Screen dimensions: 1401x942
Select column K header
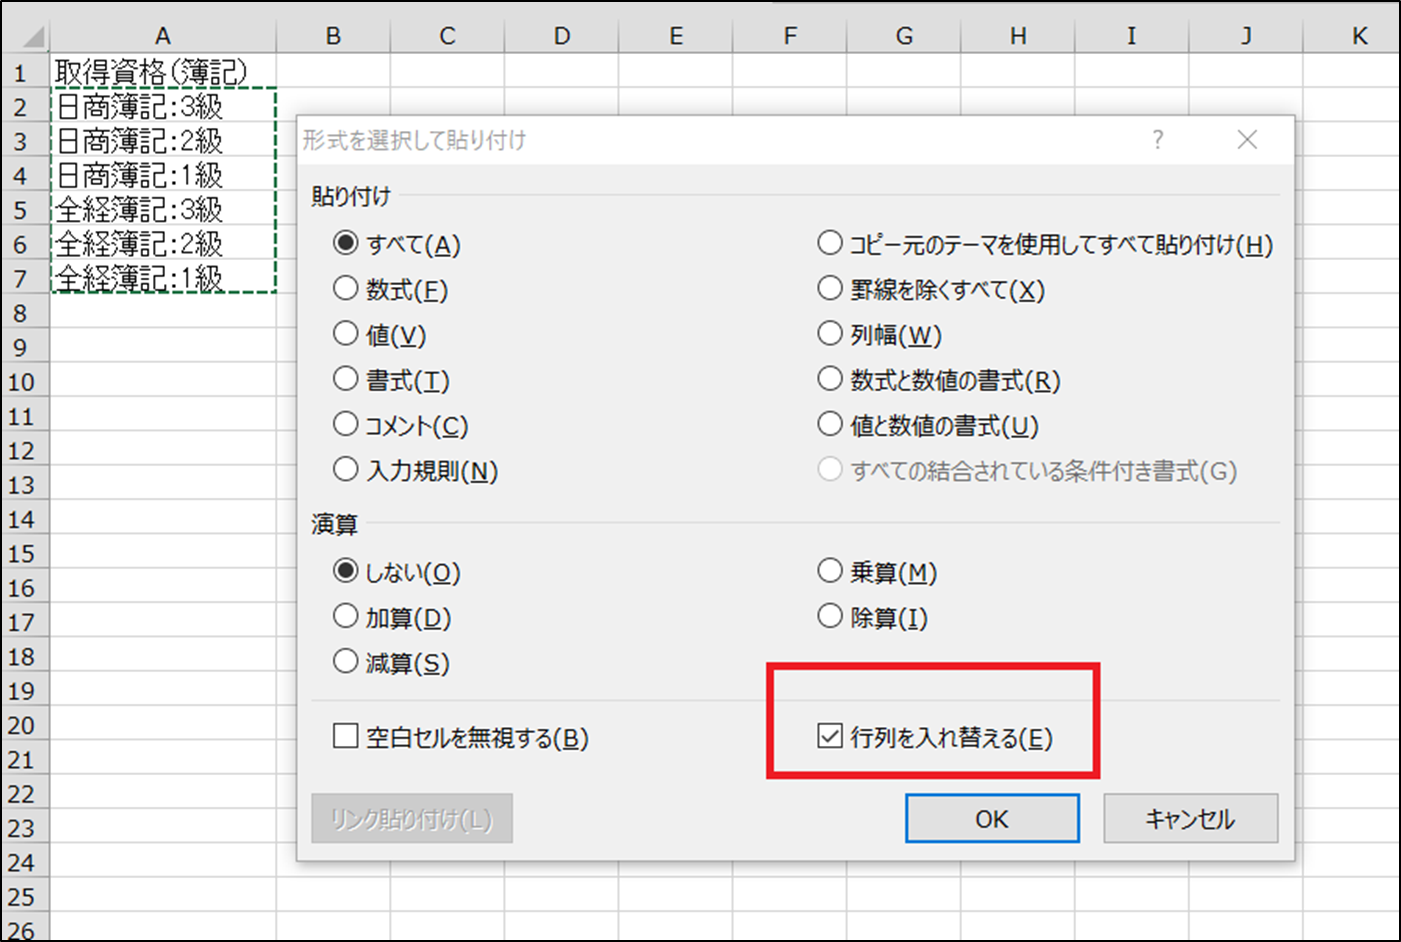pyautogui.click(x=1359, y=36)
